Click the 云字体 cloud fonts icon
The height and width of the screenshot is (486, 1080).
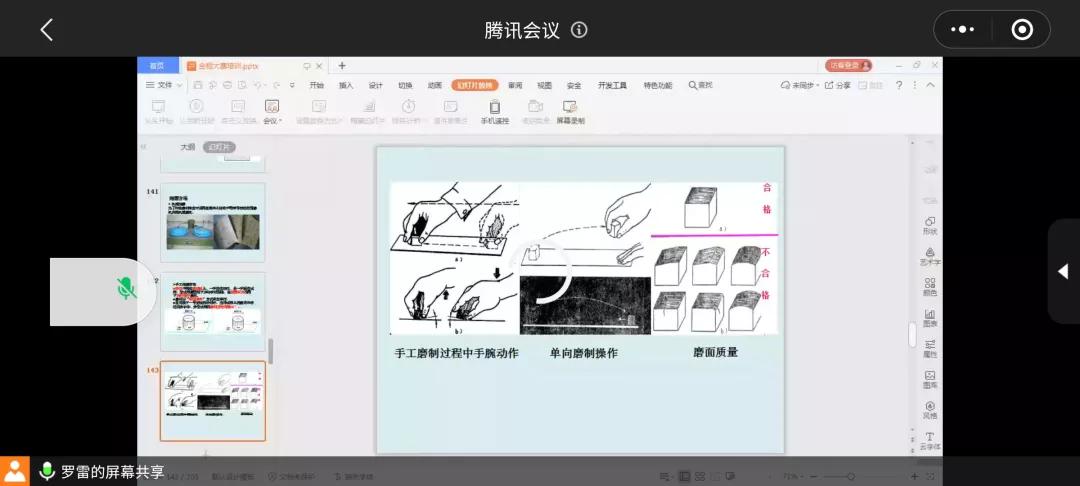[930, 440]
